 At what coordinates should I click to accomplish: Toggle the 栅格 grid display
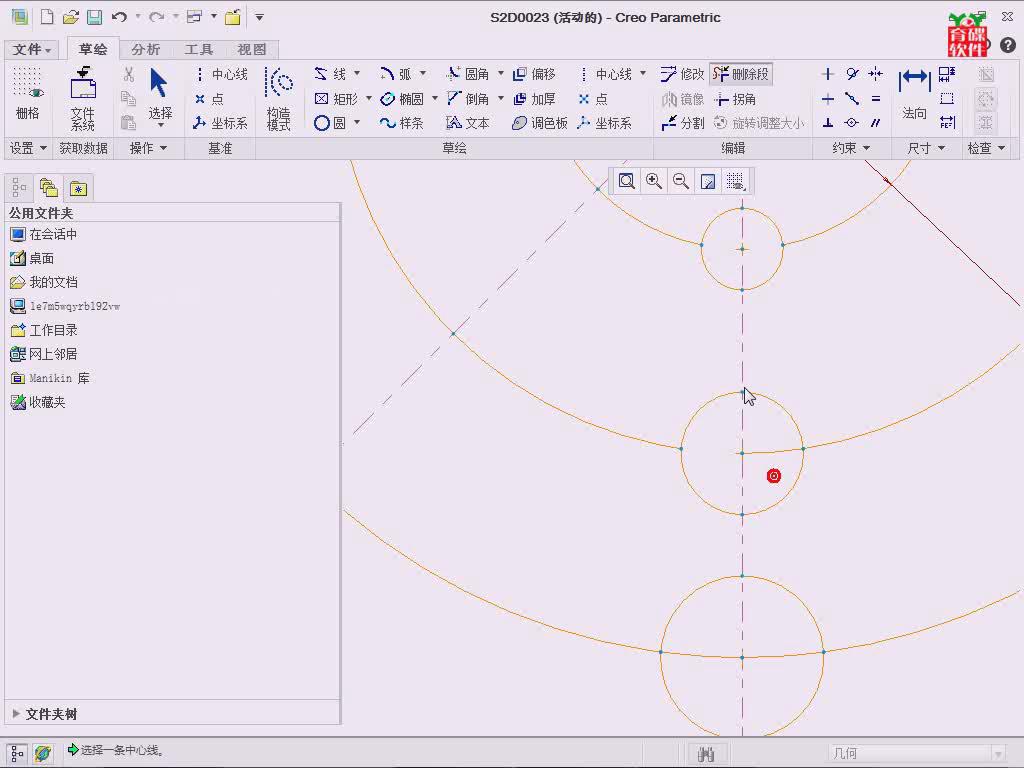coord(27,93)
